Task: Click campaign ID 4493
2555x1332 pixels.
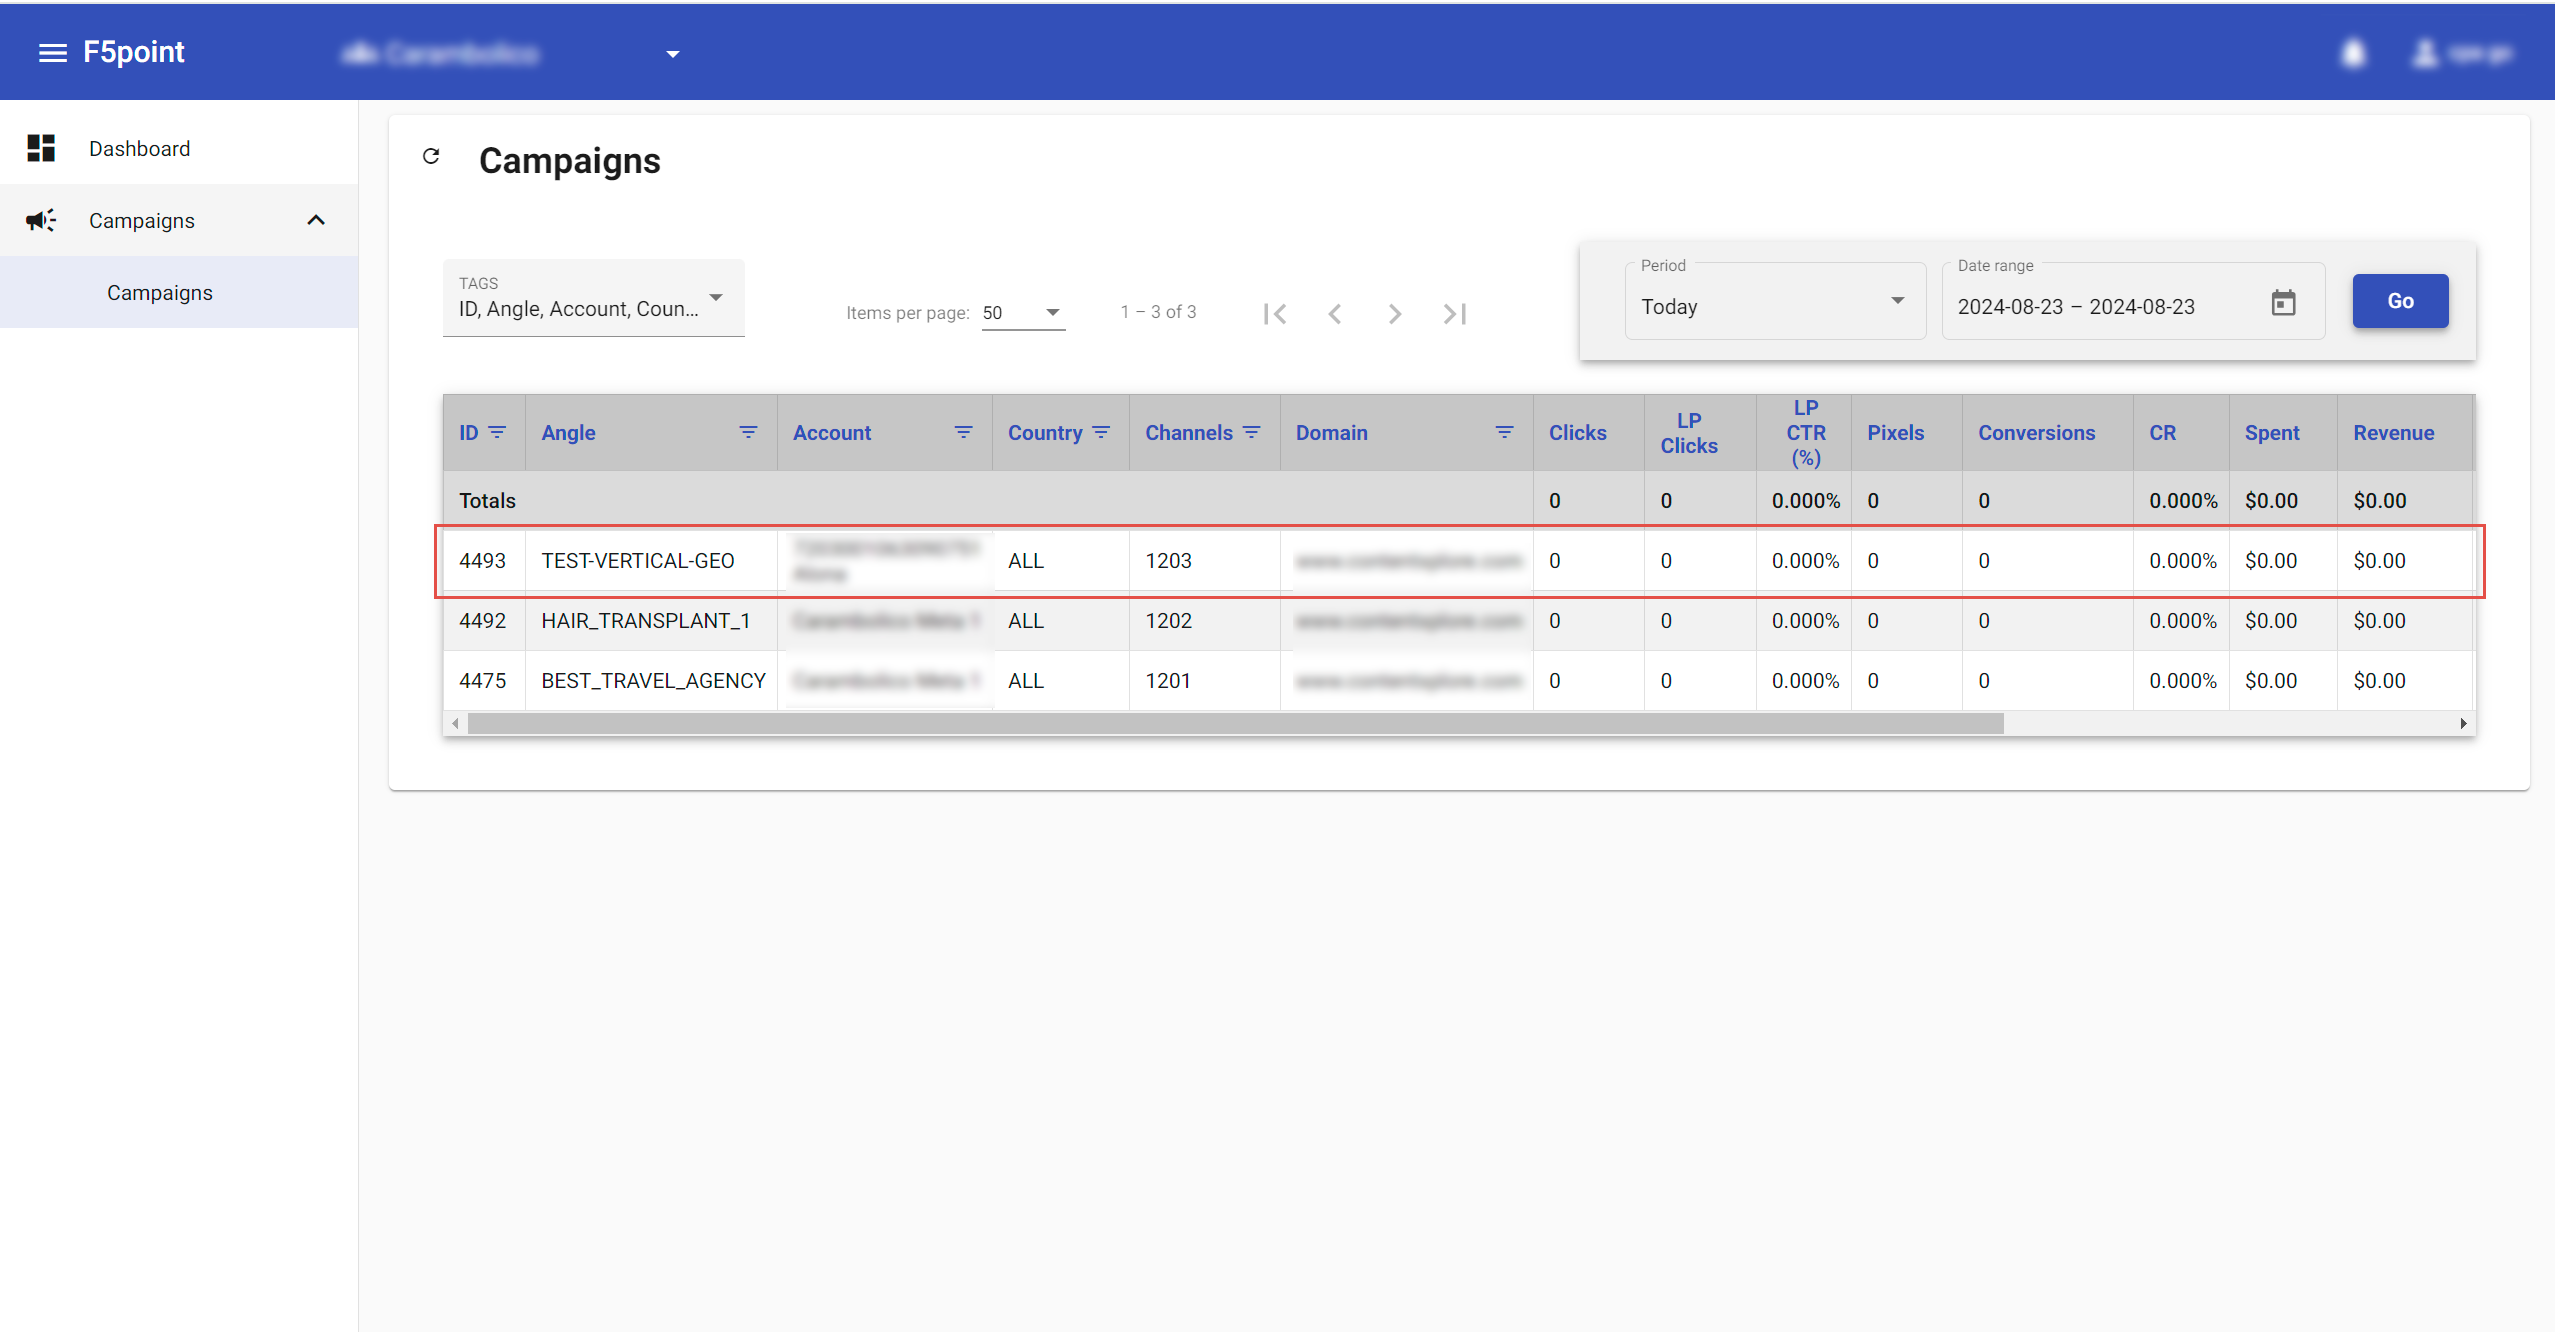Action: point(482,561)
